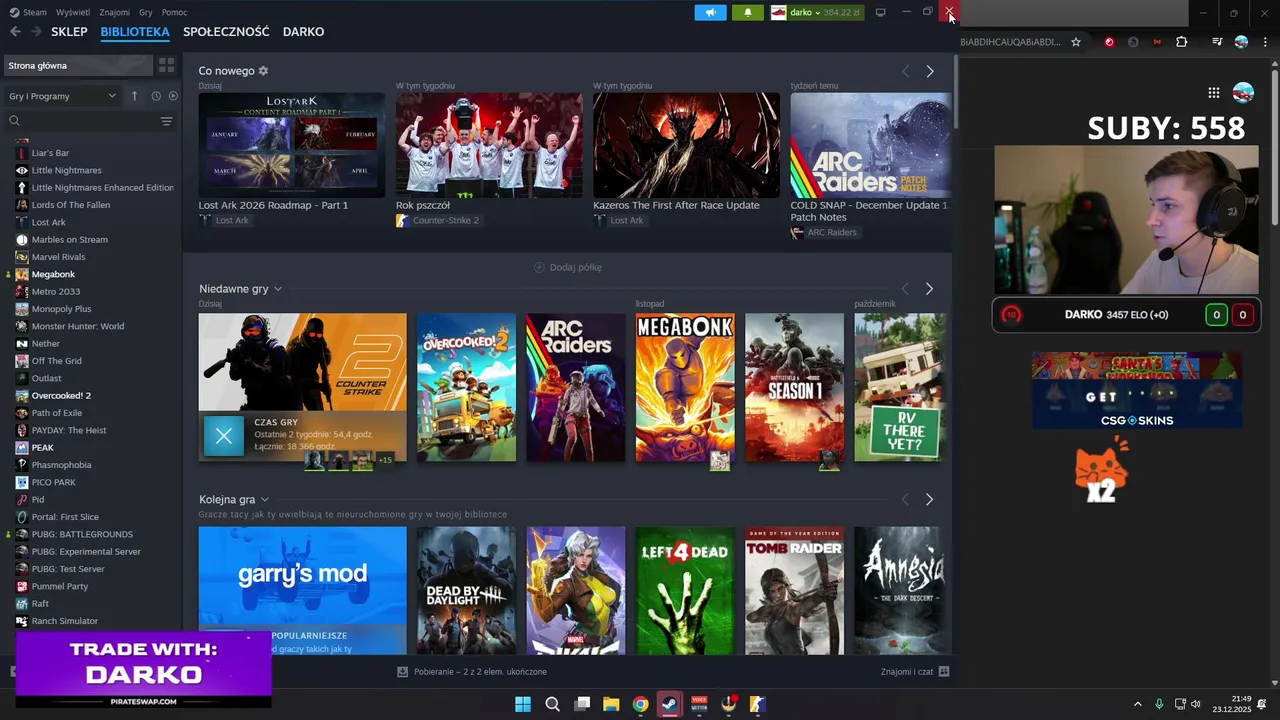Open Google apps grid in Chrome

tap(1214, 93)
